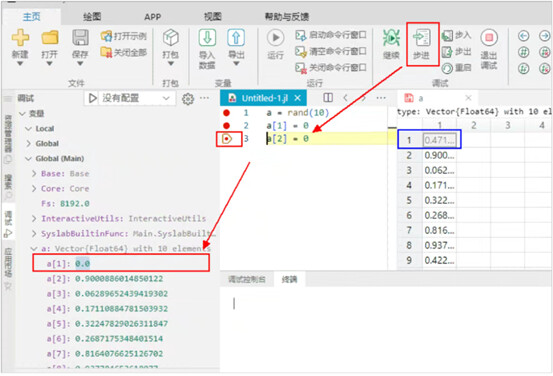
Task: Select table cell 0.471... in row 1
Action: click(x=439, y=140)
